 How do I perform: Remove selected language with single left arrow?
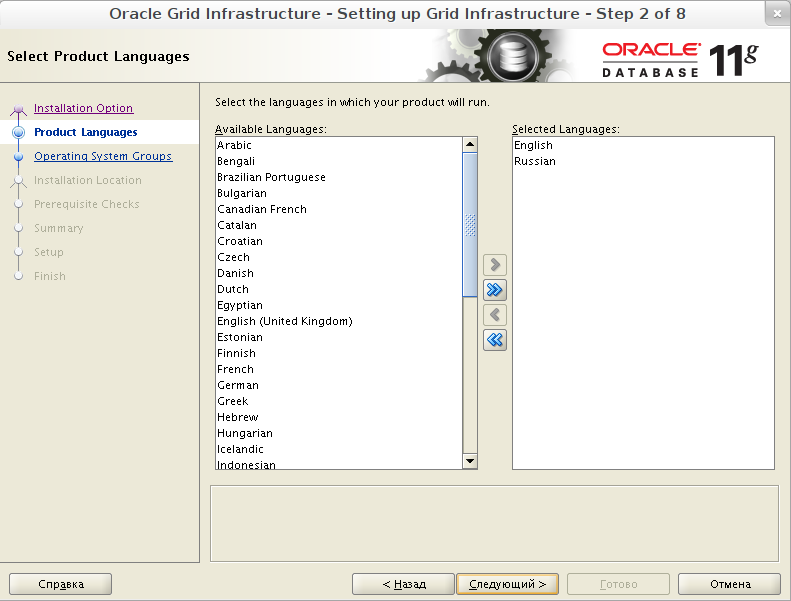point(494,315)
